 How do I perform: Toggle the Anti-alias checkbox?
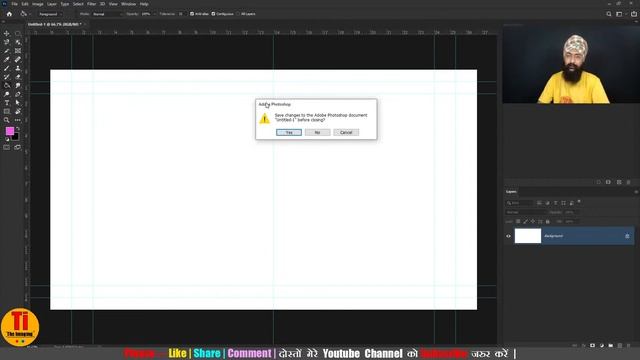[x=192, y=14]
